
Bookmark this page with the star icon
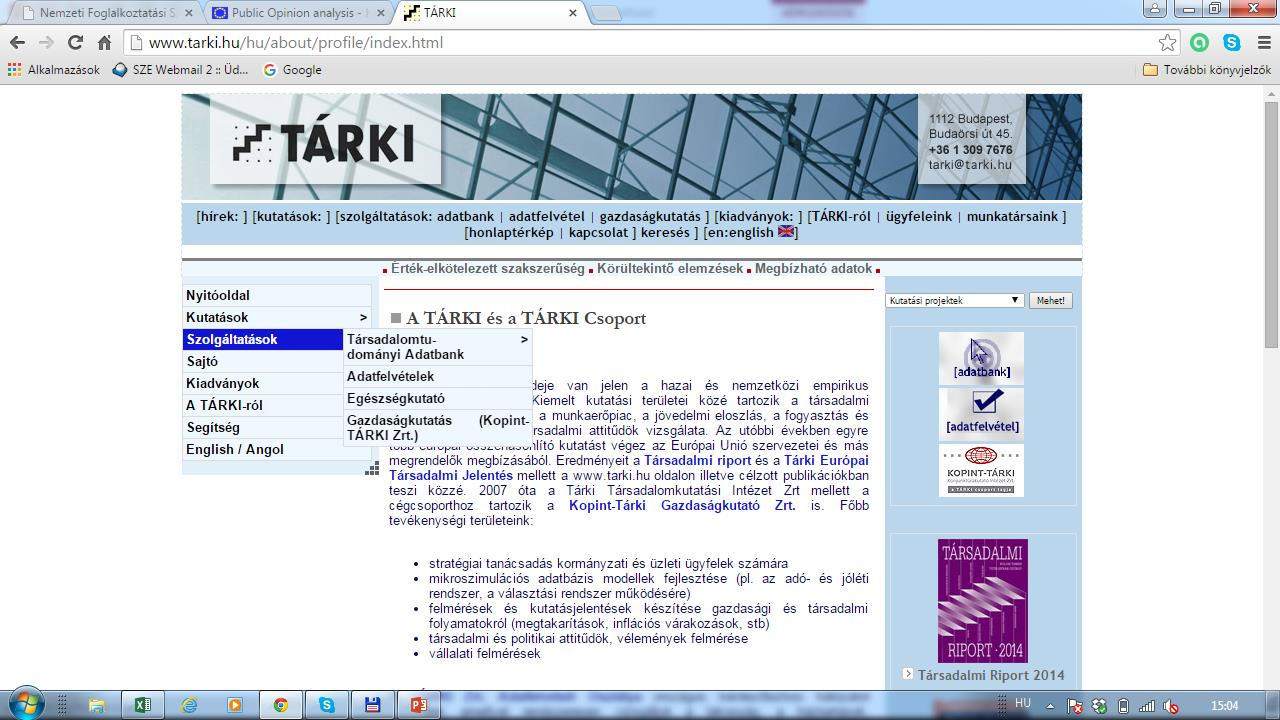(1167, 43)
